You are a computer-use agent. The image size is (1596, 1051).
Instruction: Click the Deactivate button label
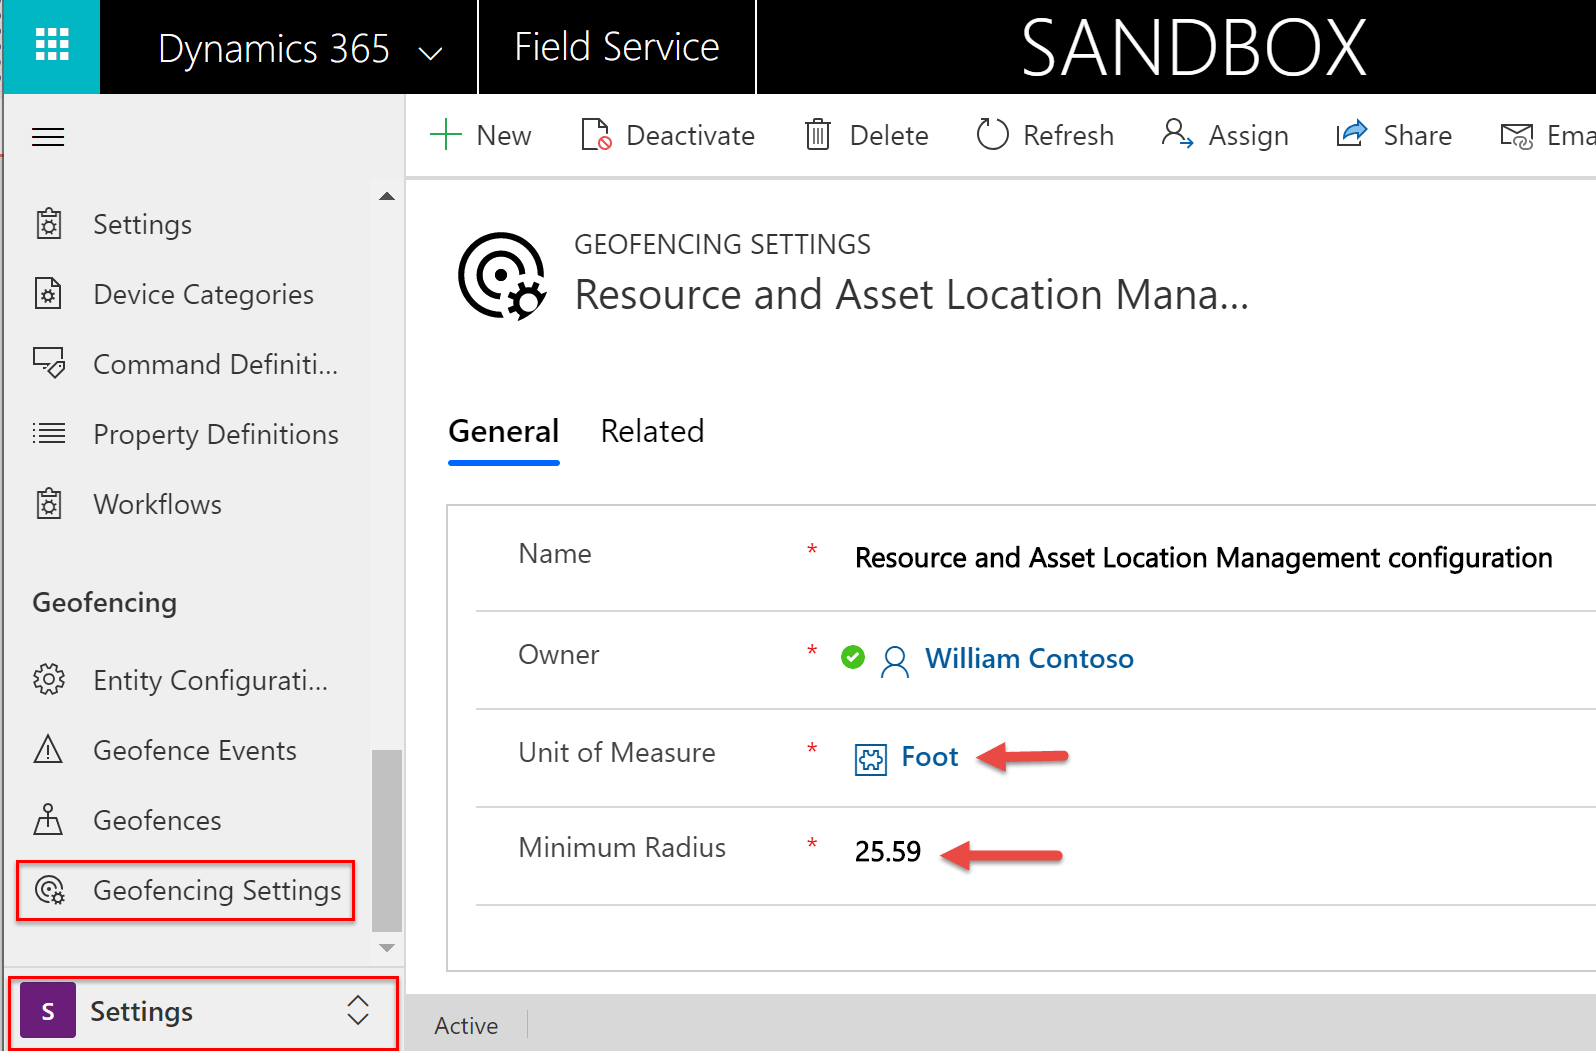tap(690, 135)
